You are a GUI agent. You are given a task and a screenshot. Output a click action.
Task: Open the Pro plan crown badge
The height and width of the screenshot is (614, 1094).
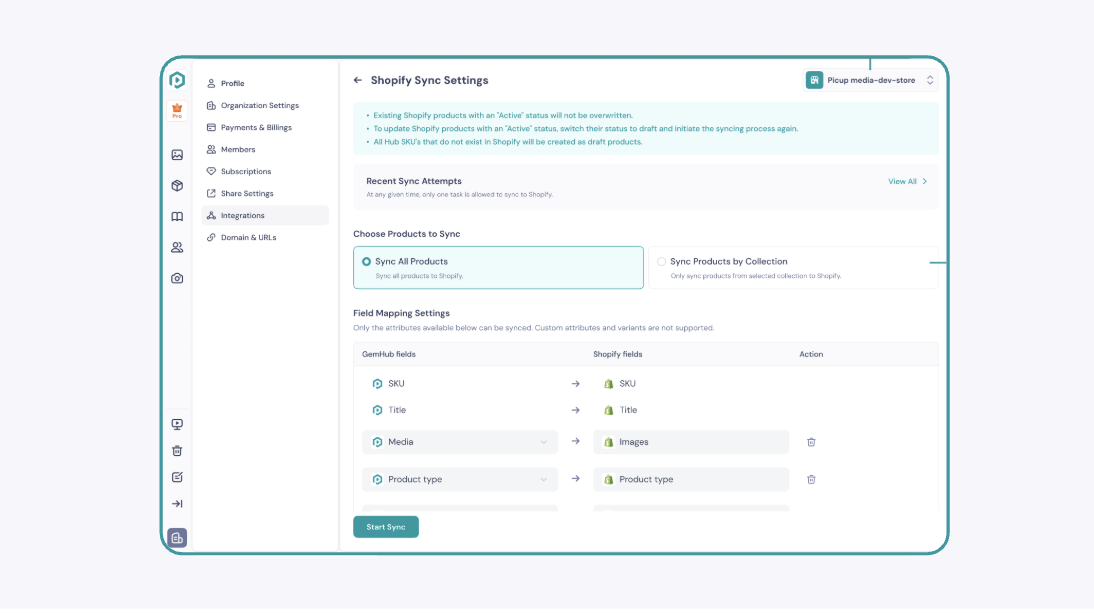coord(177,111)
